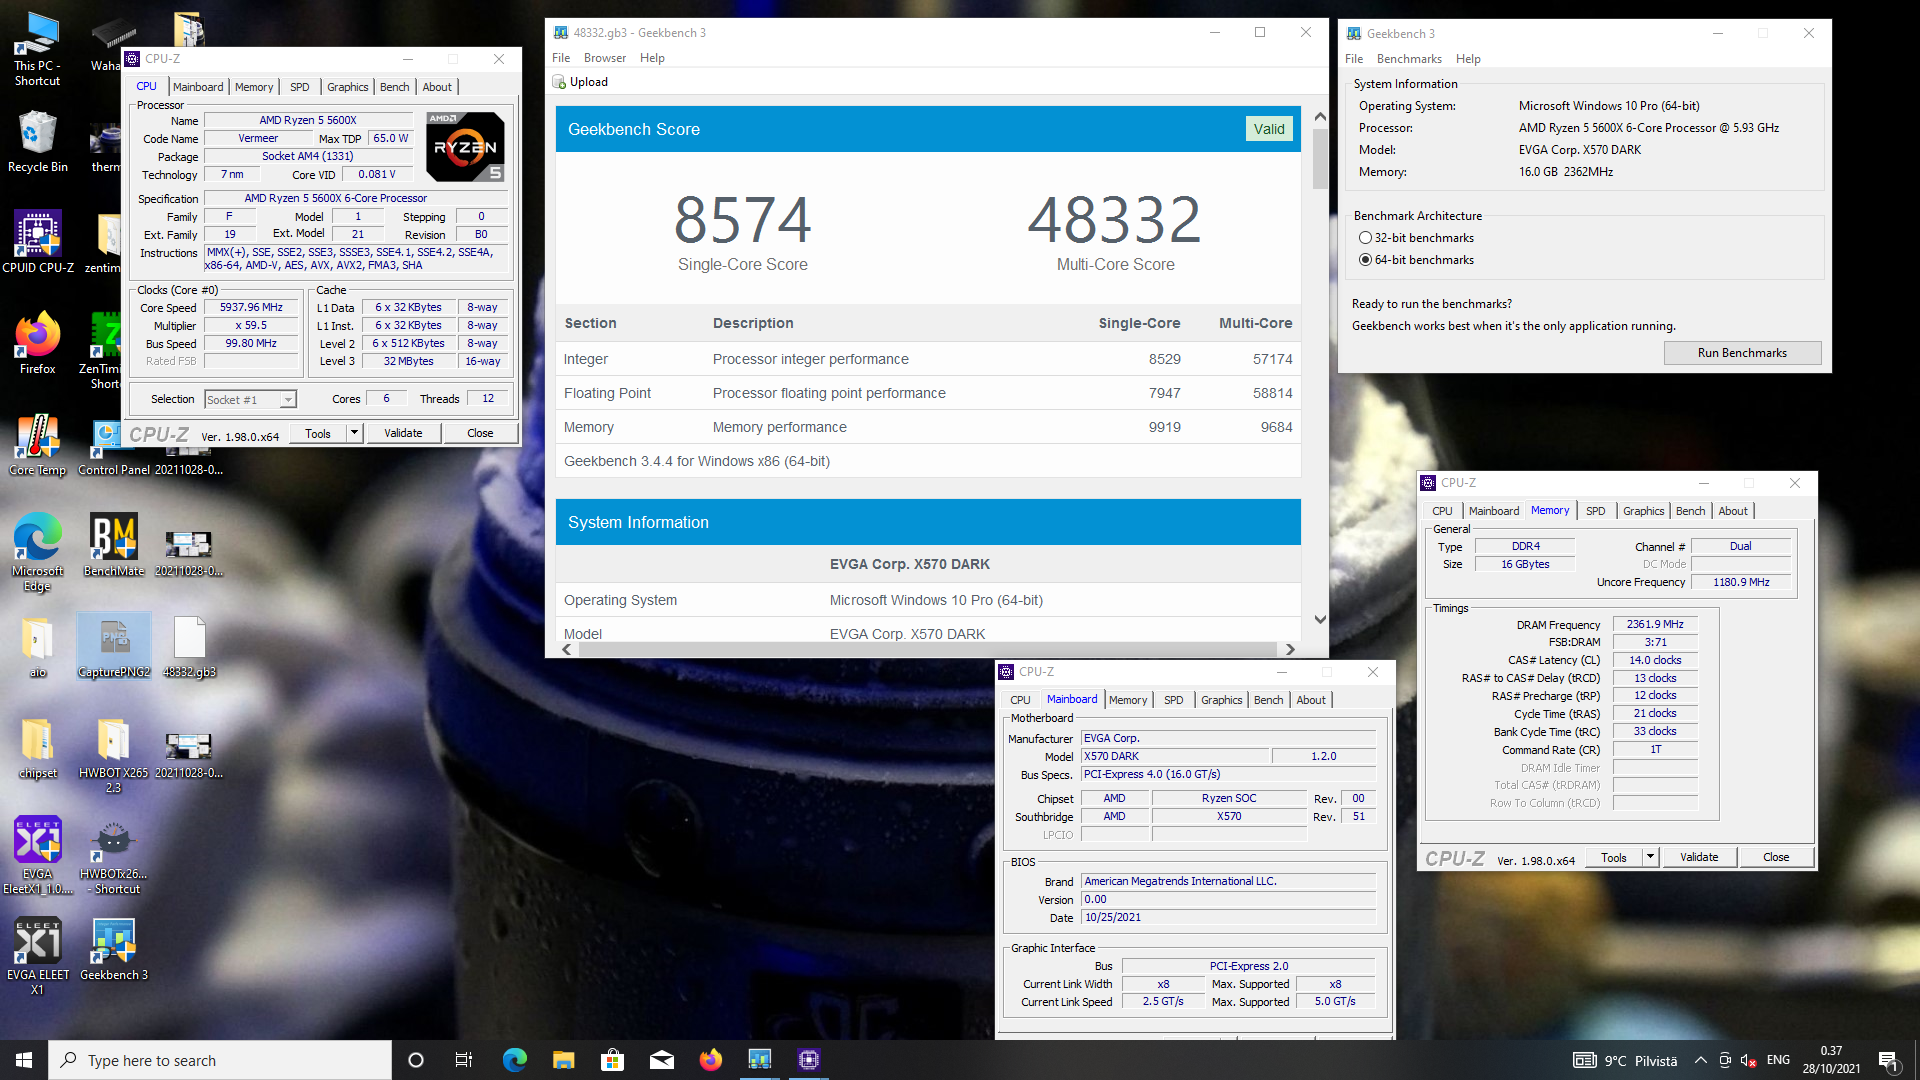Open Windows Start menu
Screen dimensions: 1920x1080
(24, 1060)
